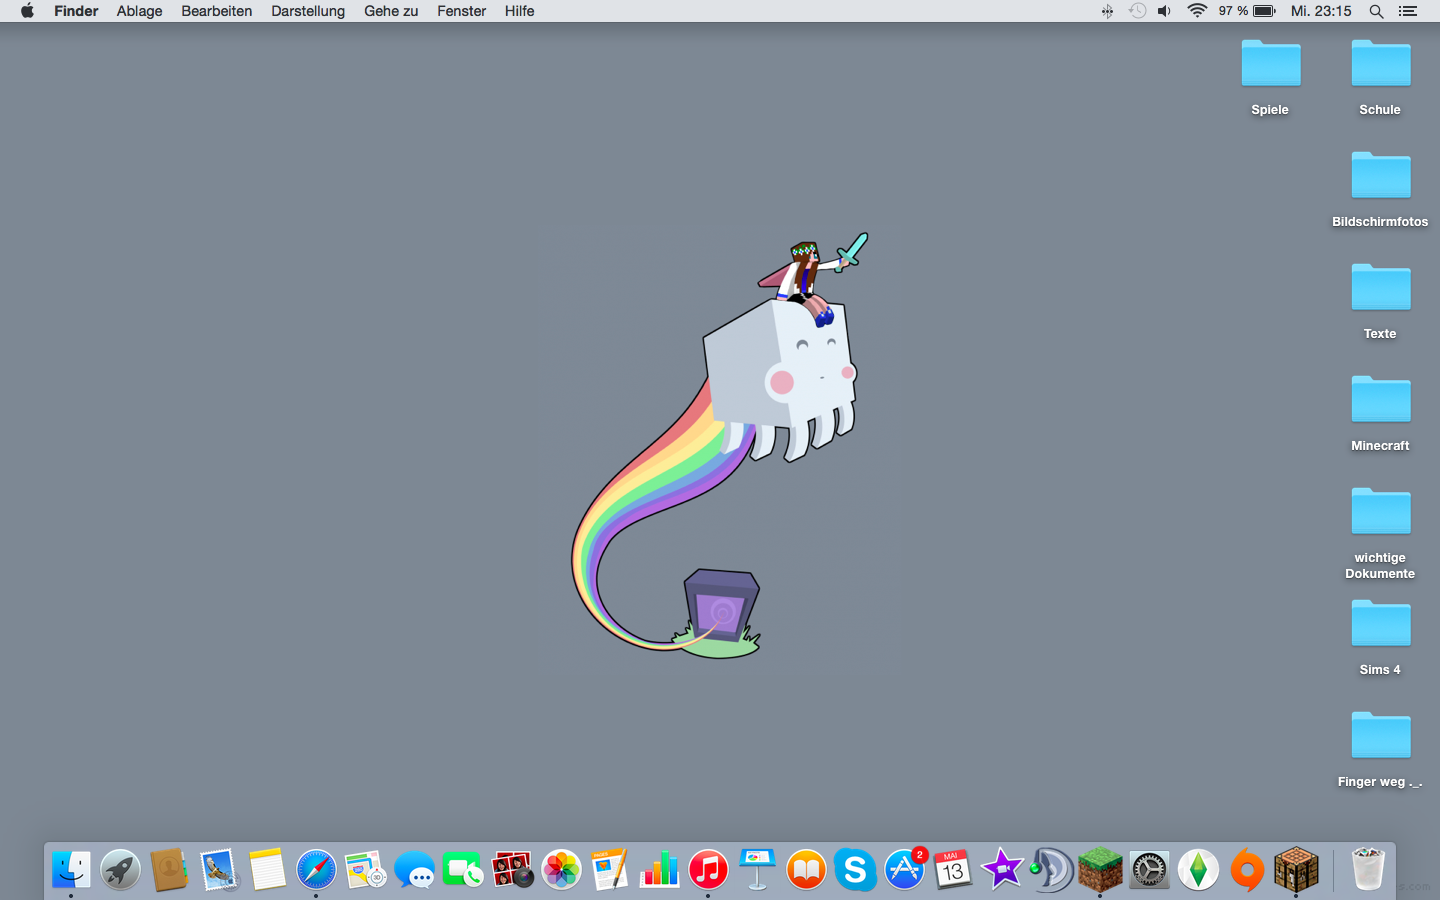
Task: Open Safari from the dock
Action: [316, 870]
